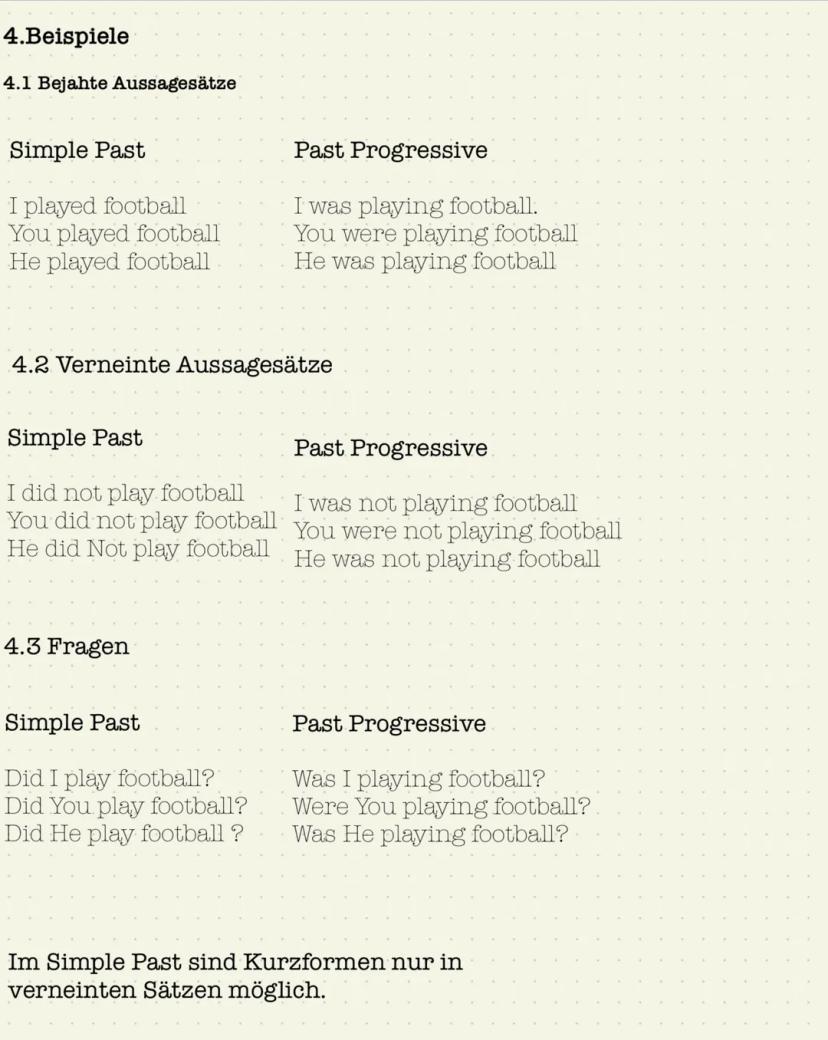Screen dimensions: 828x1040
Task: Click the sentence 'You were playing football'
Action: click(435, 235)
